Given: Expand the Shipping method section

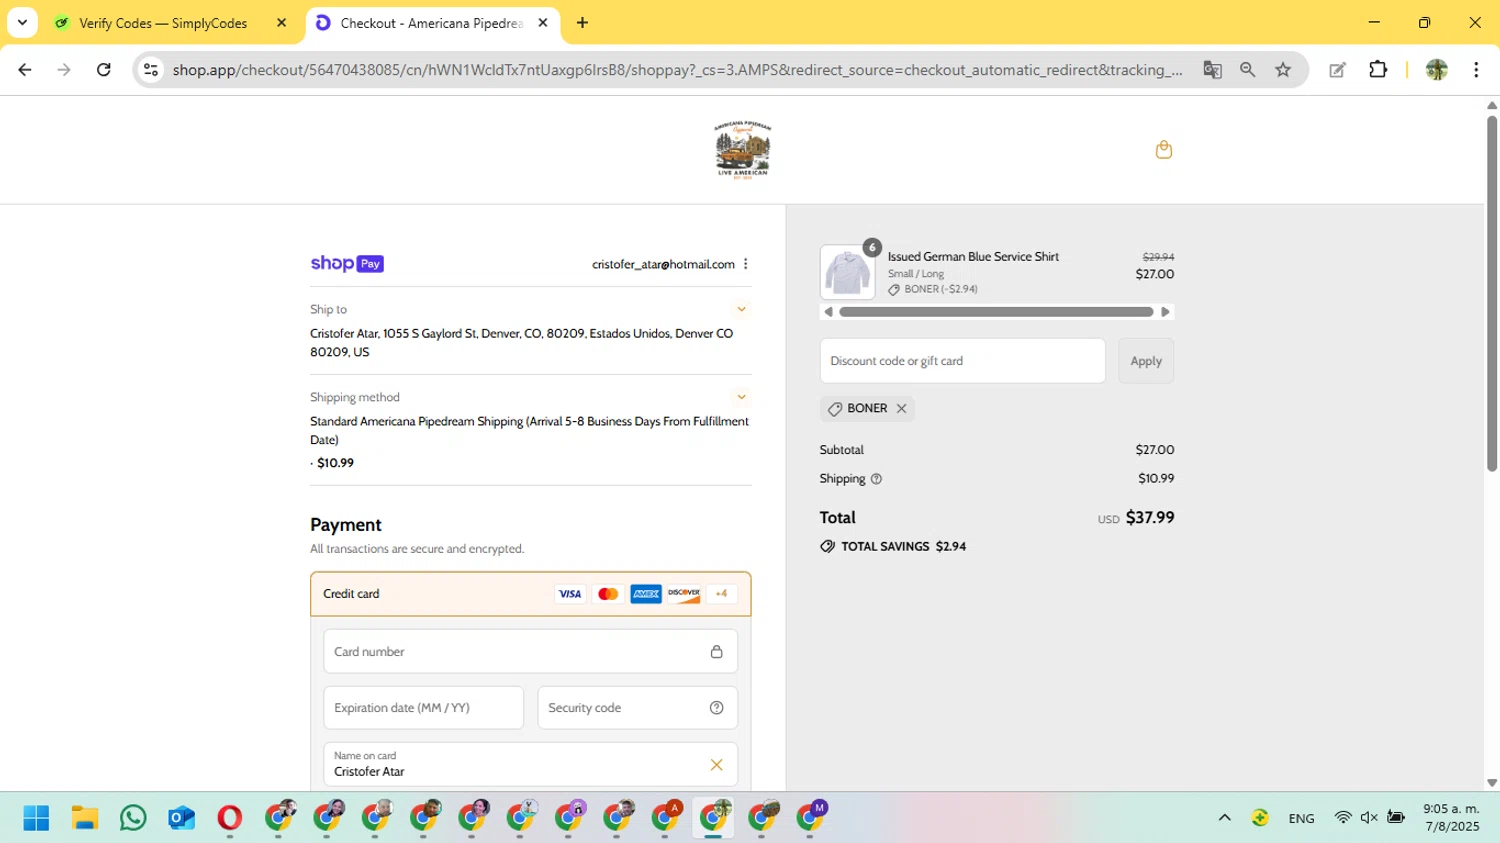Looking at the screenshot, I should click(x=741, y=397).
